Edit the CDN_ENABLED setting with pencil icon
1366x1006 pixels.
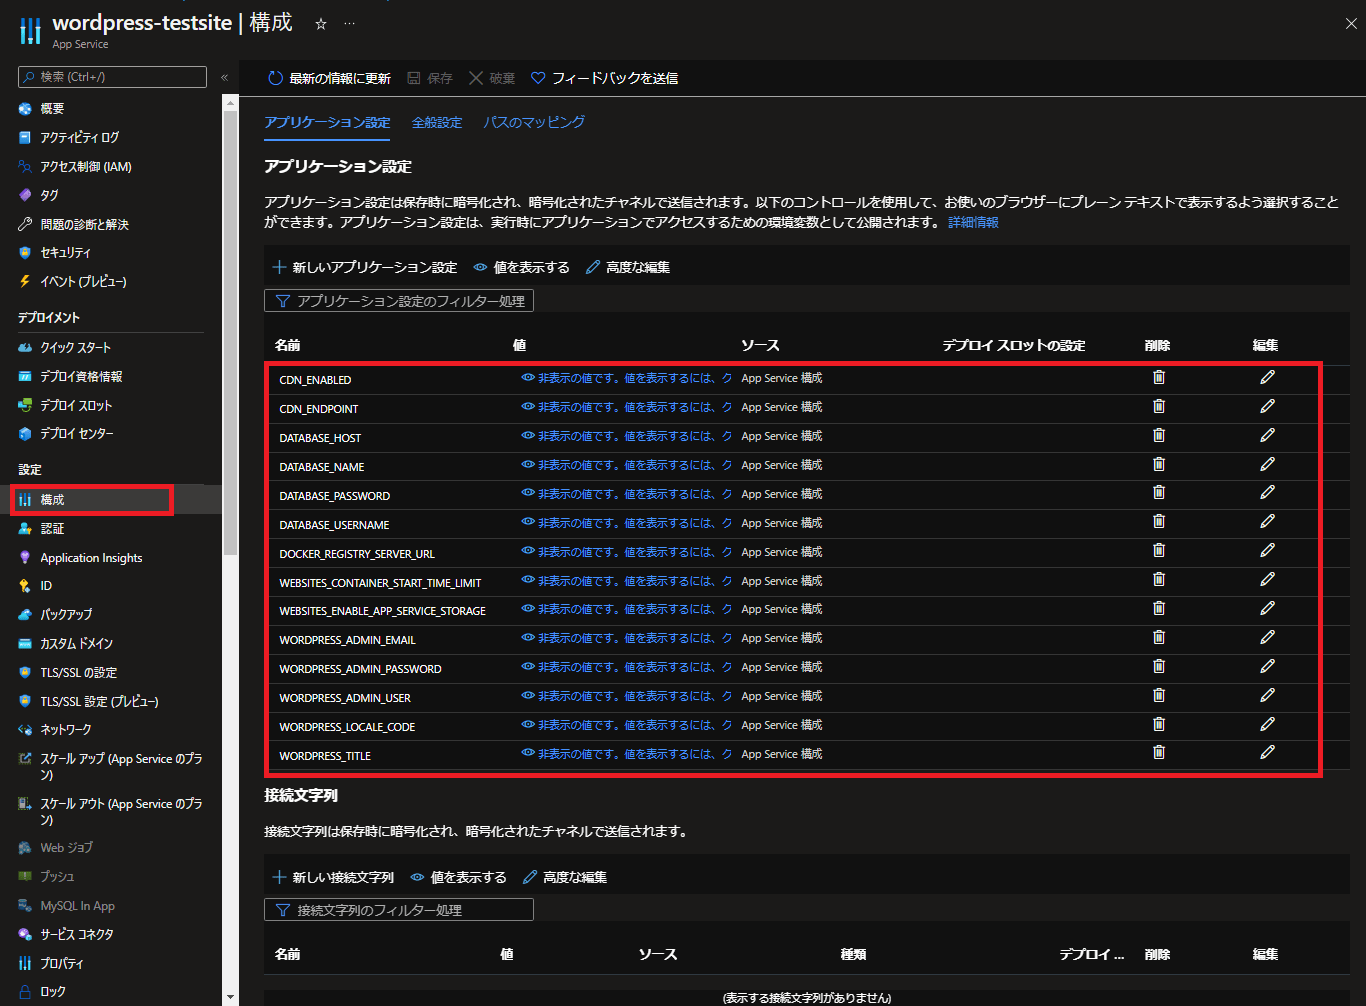pos(1267,377)
